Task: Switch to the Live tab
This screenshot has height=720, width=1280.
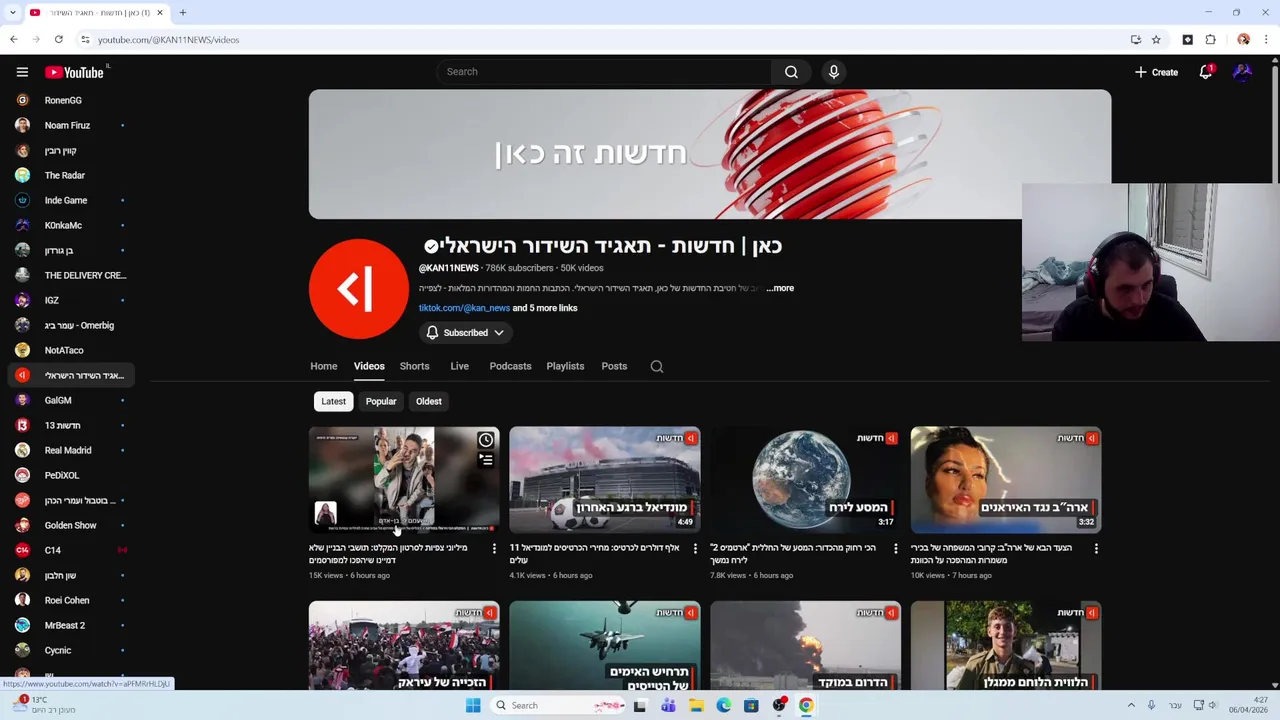Action: pyautogui.click(x=460, y=366)
